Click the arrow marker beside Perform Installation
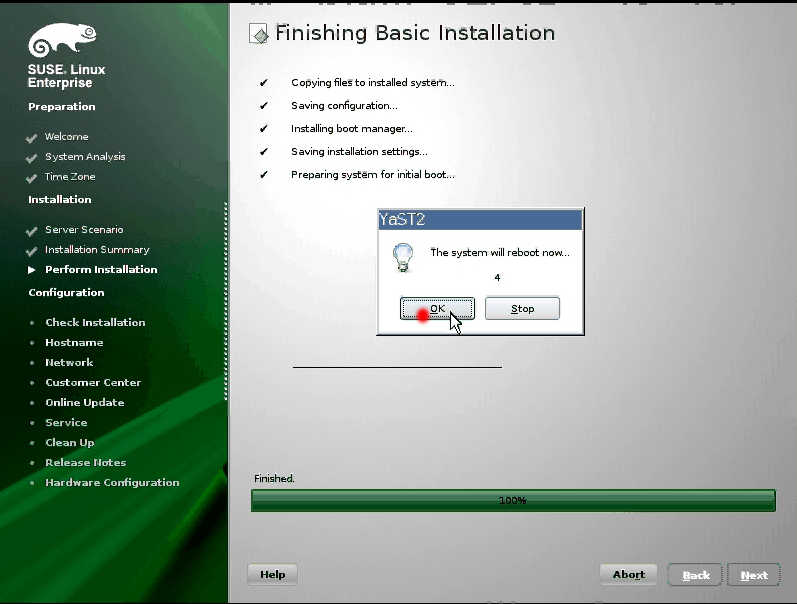The image size is (797, 604). pos(32,269)
